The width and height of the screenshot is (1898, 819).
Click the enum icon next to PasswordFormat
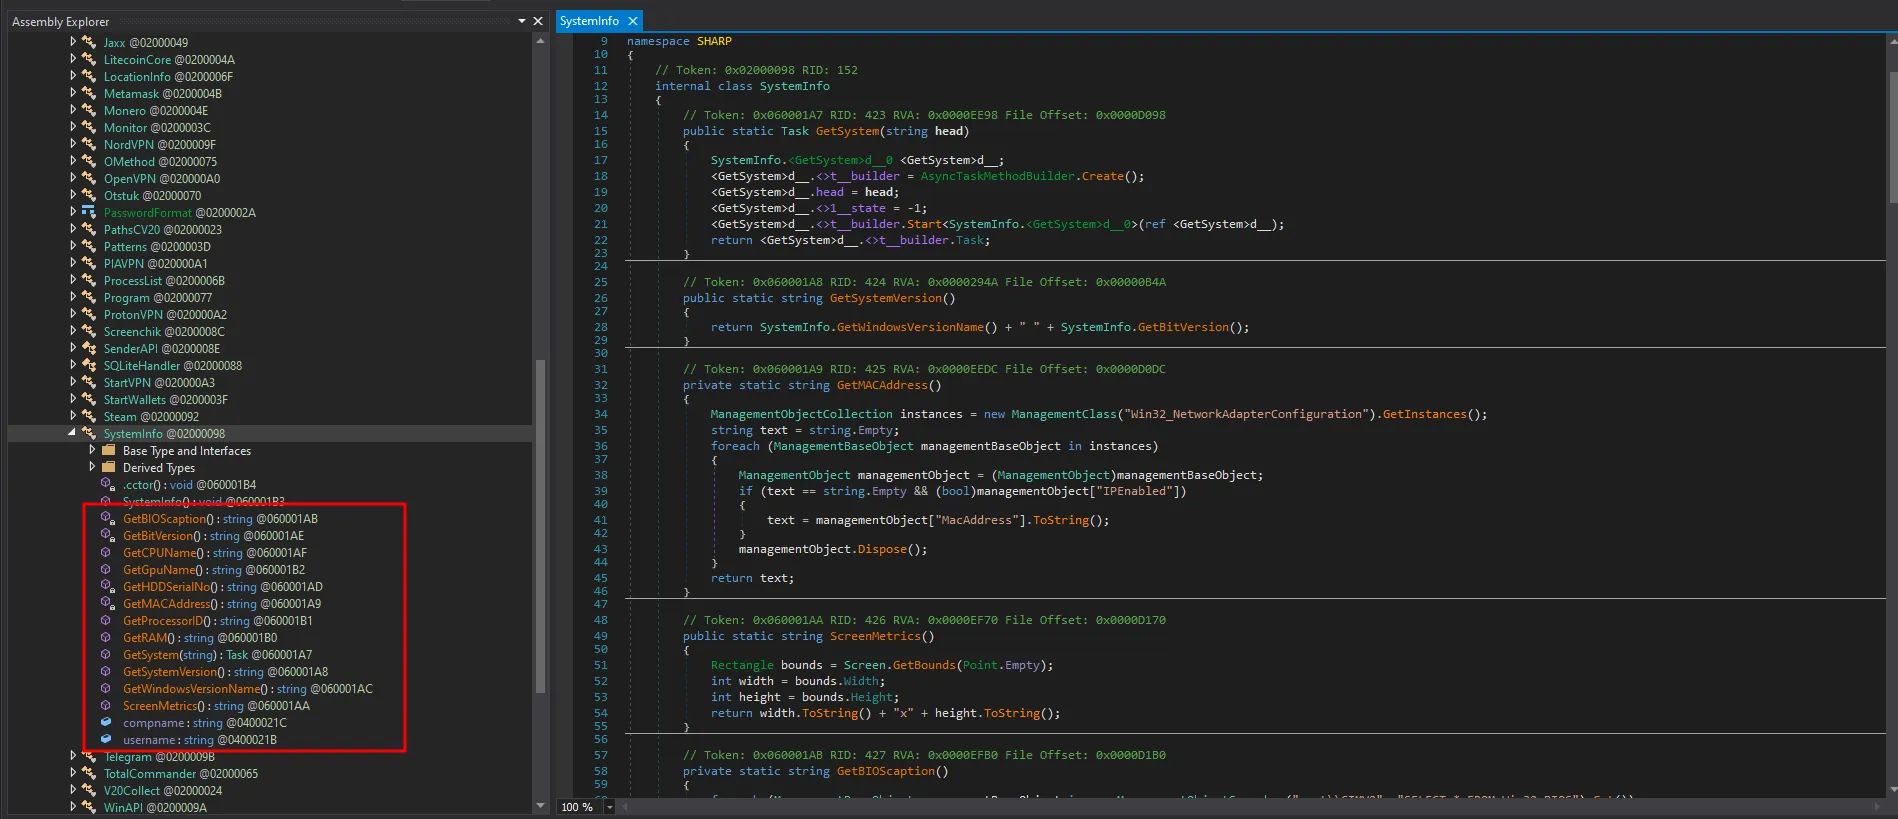pos(89,212)
